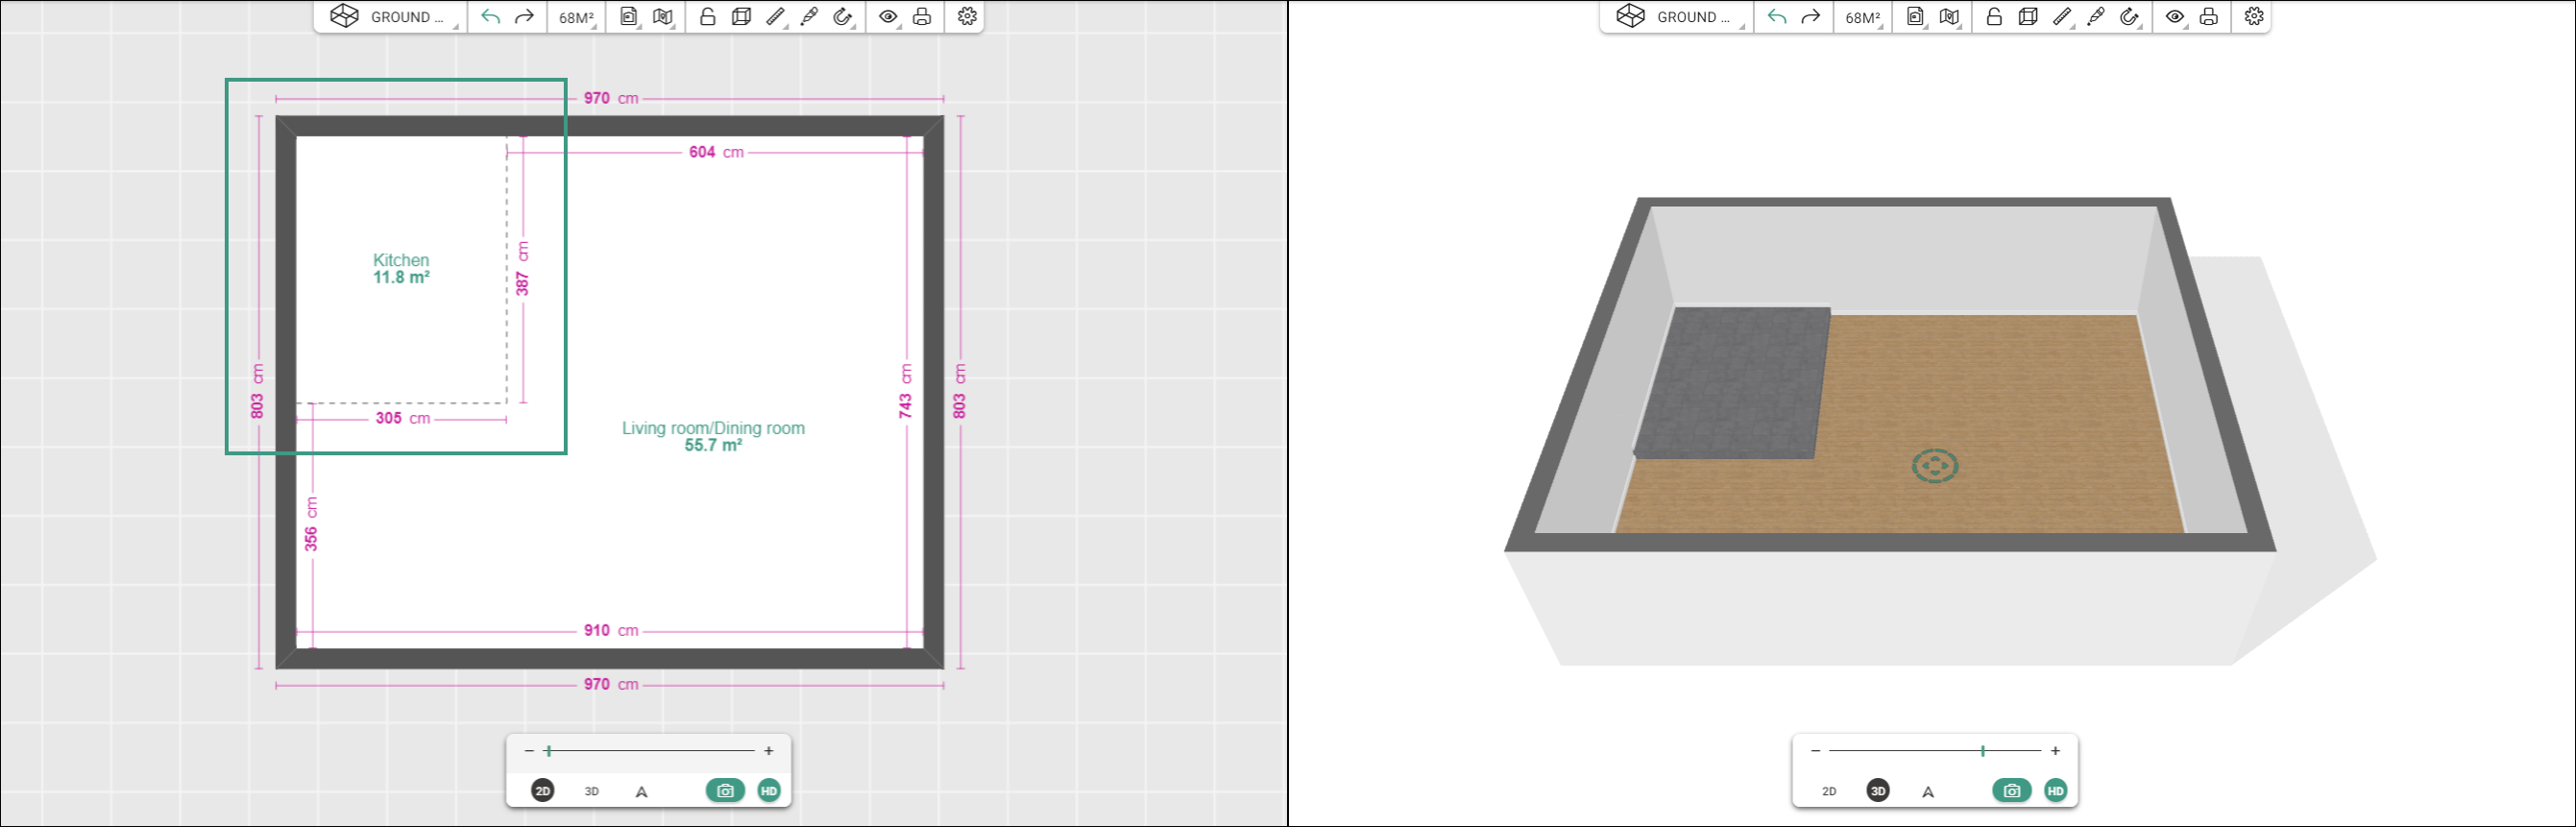Viewport: 2576px width, 827px height.
Task: Click undo arrow in left 2D panel
Action: pyautogui.click(x=490, y=17)
